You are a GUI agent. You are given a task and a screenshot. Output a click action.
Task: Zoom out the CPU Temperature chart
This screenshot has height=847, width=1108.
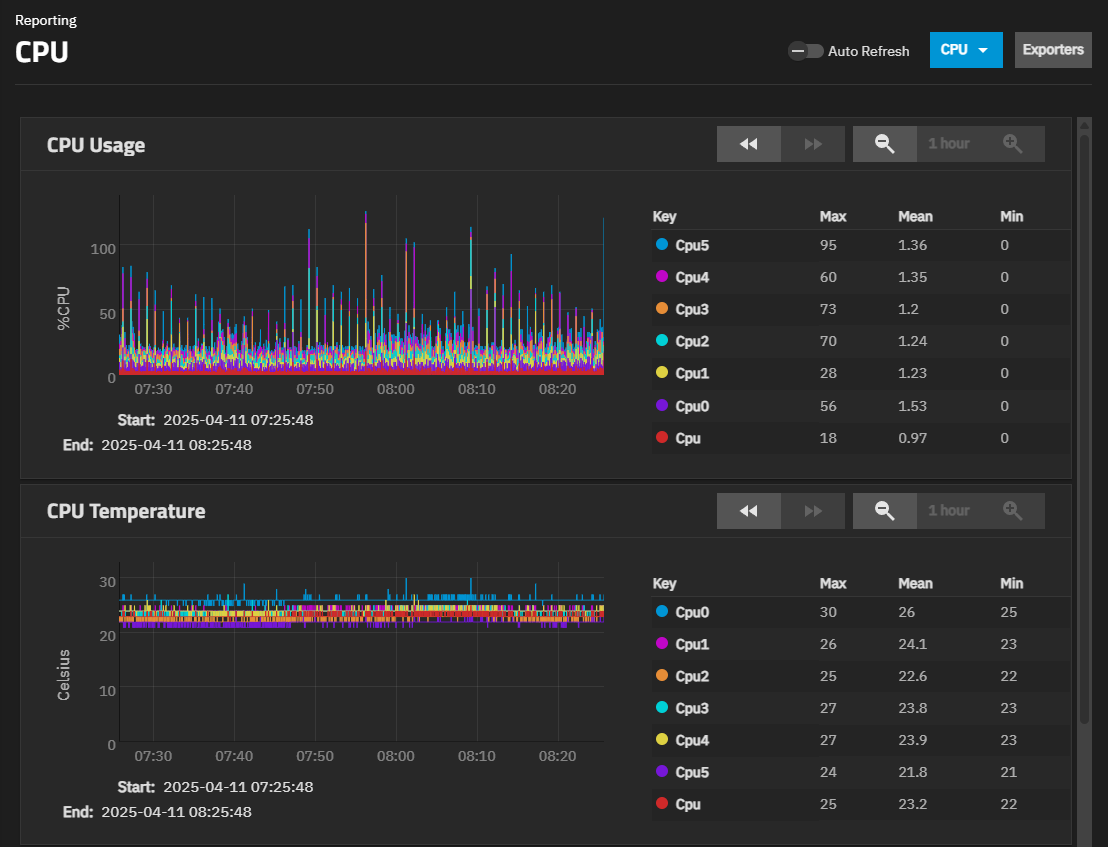pos(884,511)
